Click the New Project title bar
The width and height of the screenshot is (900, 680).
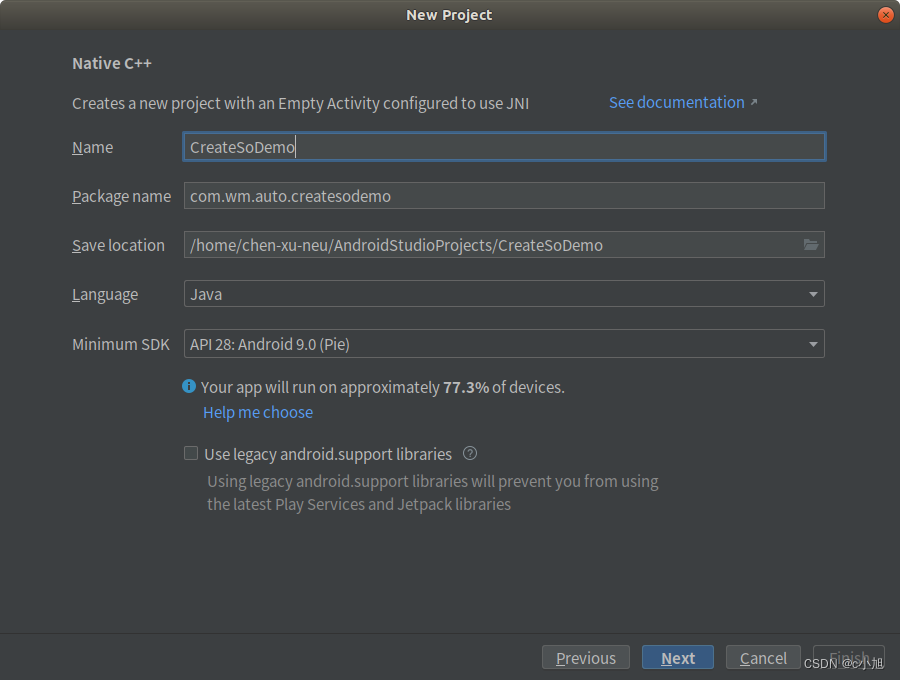[x=449, y=15]
